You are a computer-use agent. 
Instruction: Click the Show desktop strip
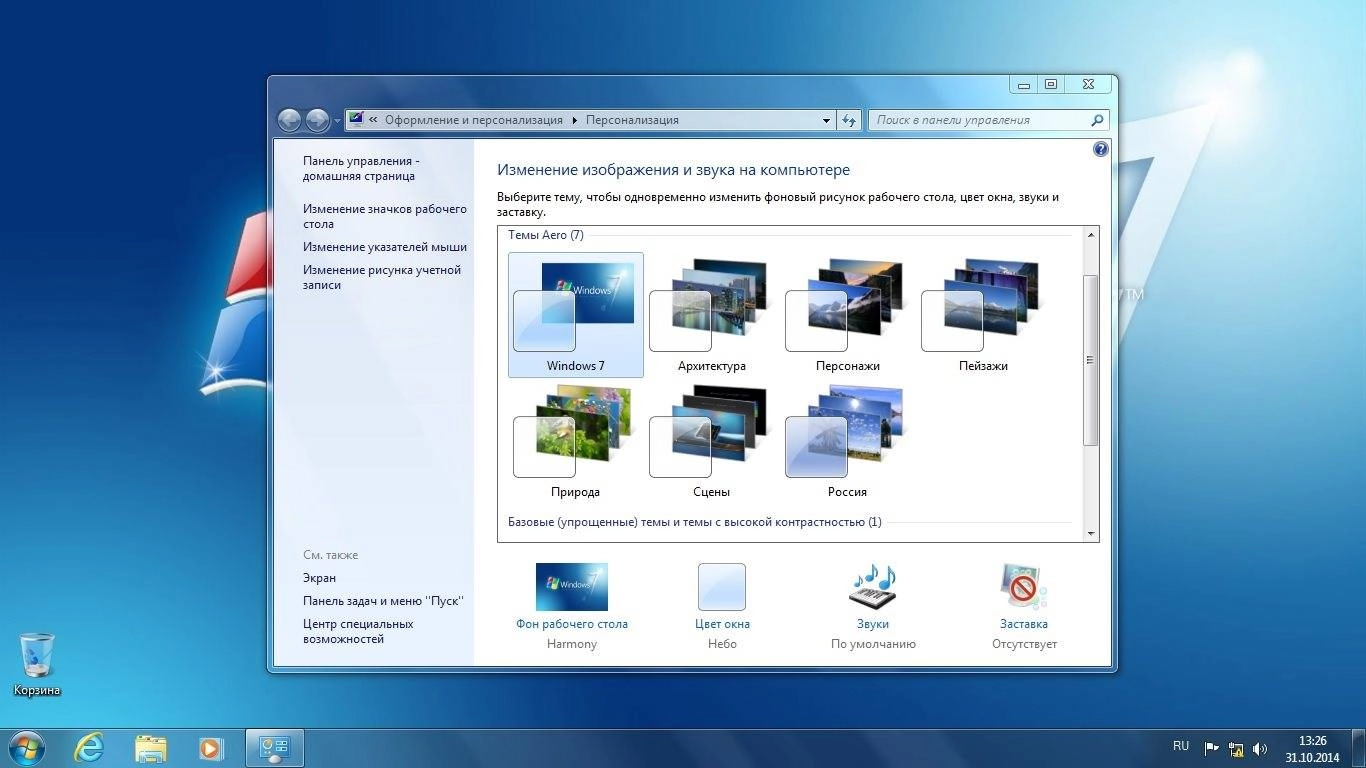1358,748
